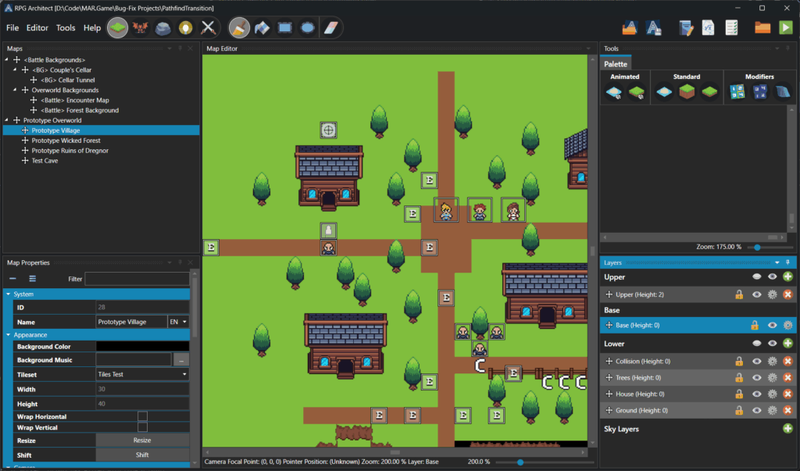The width and height of the screenshot is (800, 471).
Task: Open the EN language dropdown
Action: 178,322
